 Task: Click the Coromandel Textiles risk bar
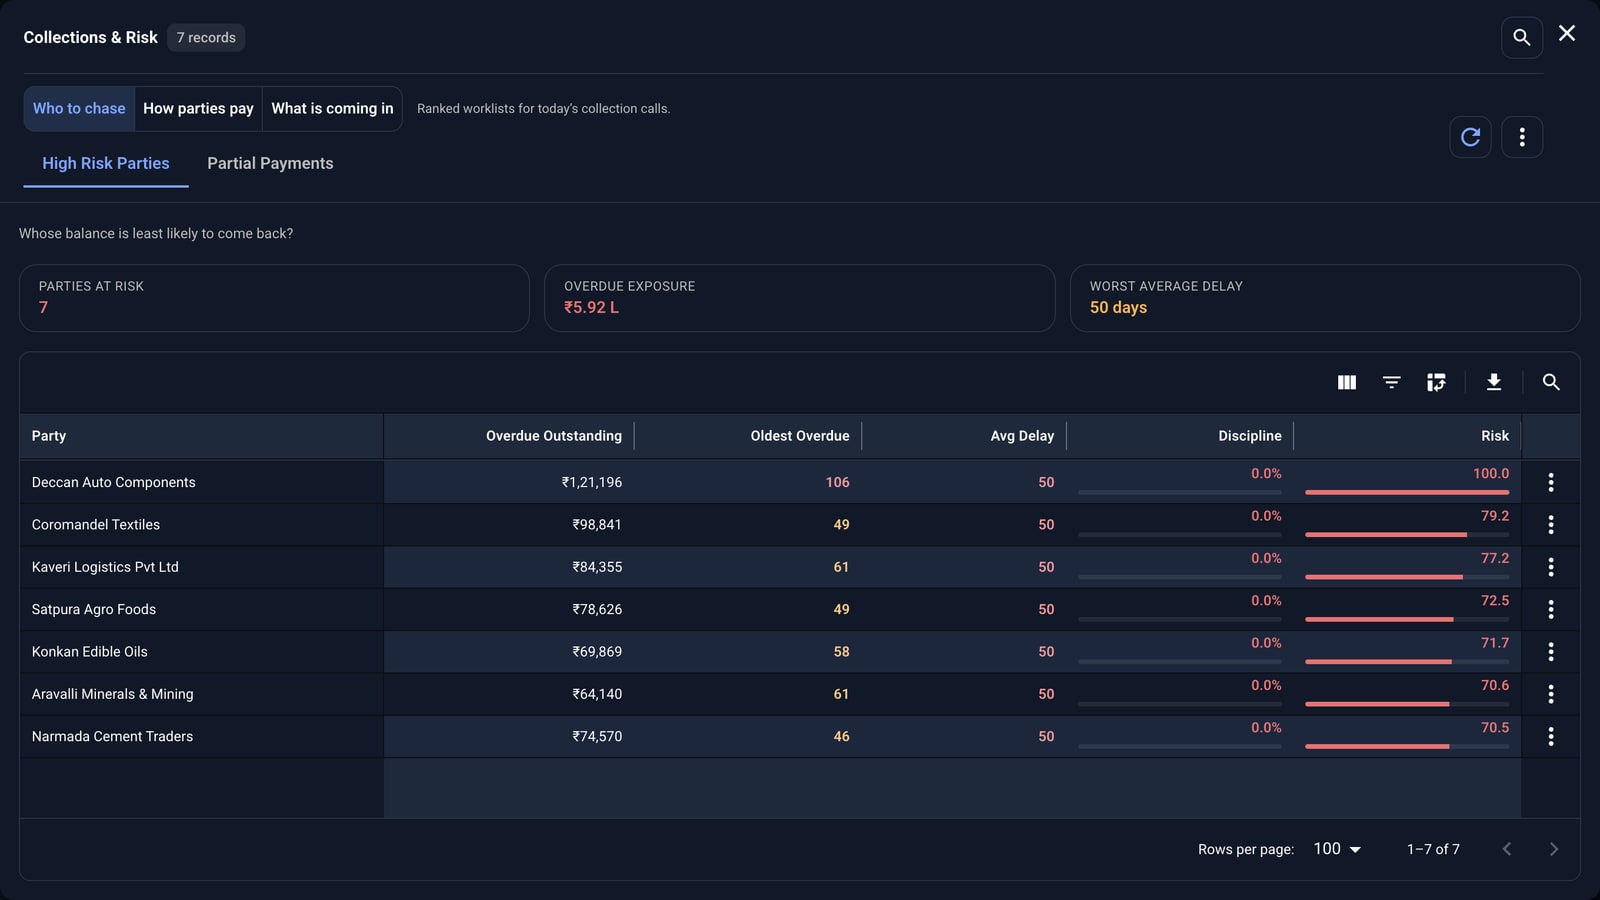point(1407,535)
